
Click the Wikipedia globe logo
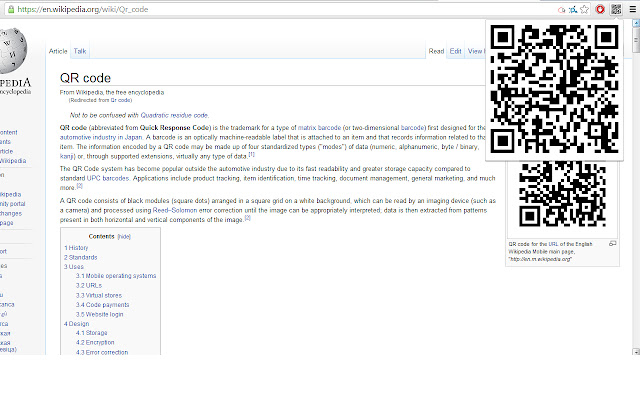coord(13,51)
